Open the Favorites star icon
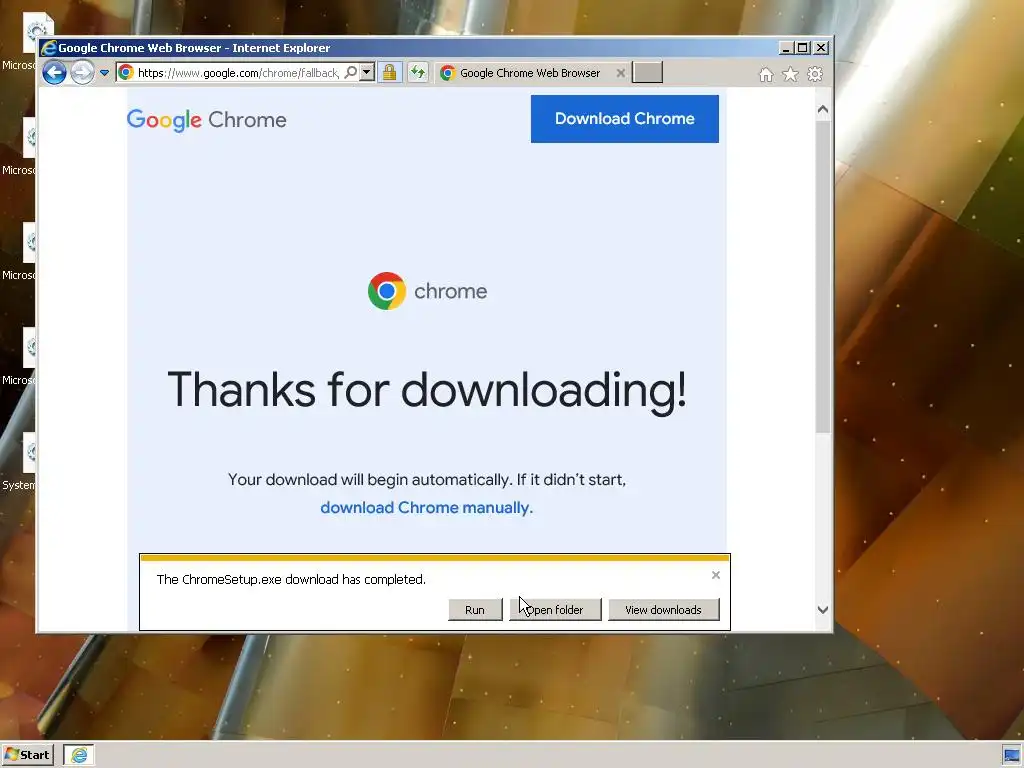Screen dimensions: 1024x768 coord(790,74)
